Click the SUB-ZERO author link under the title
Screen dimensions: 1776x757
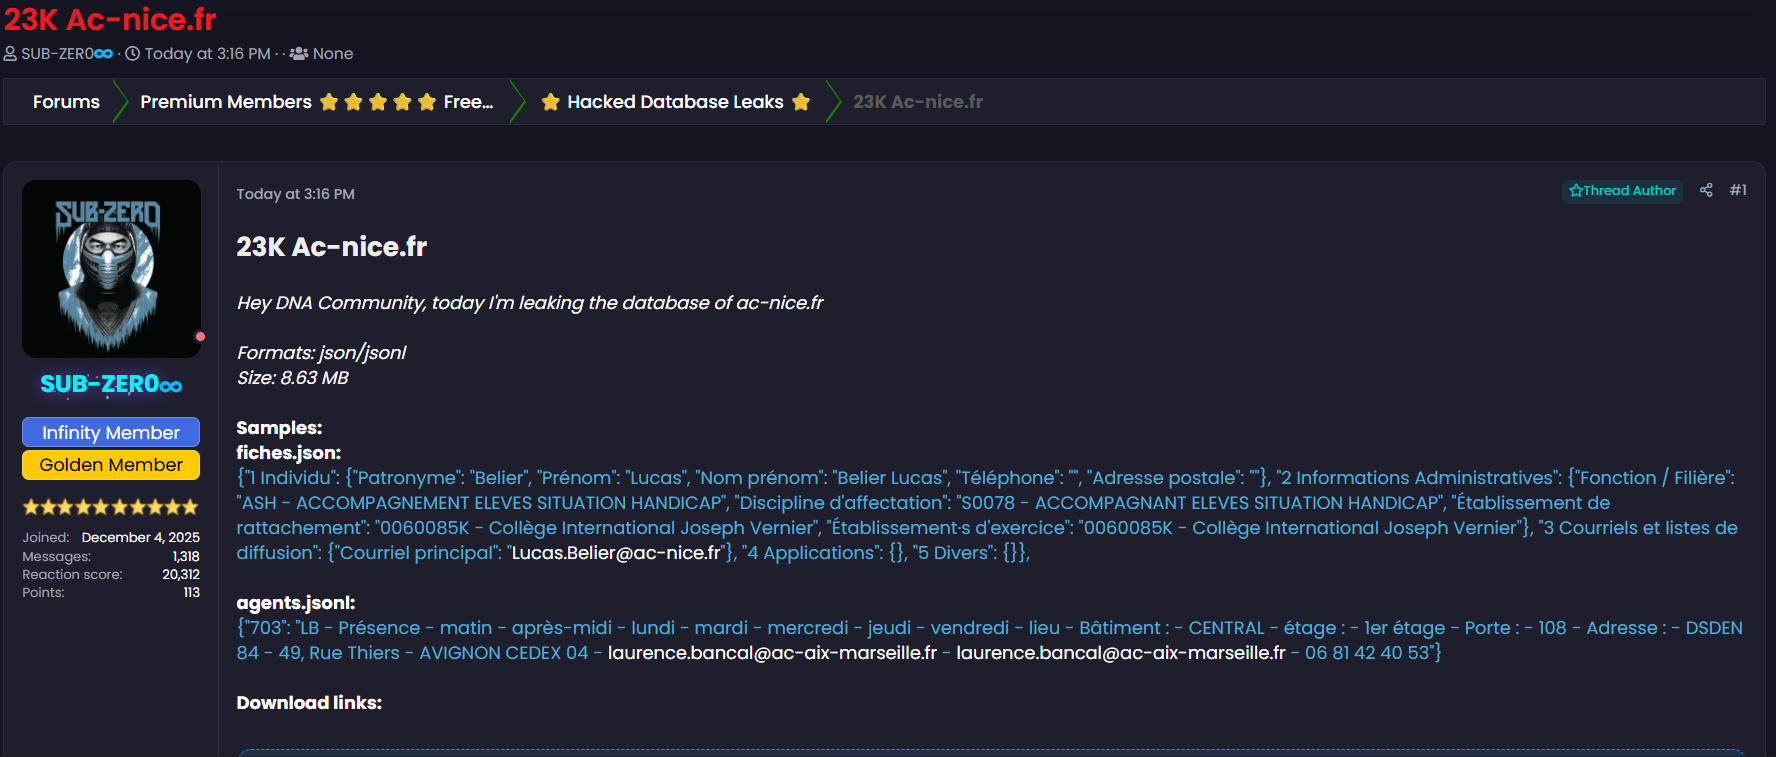(67, 54)
